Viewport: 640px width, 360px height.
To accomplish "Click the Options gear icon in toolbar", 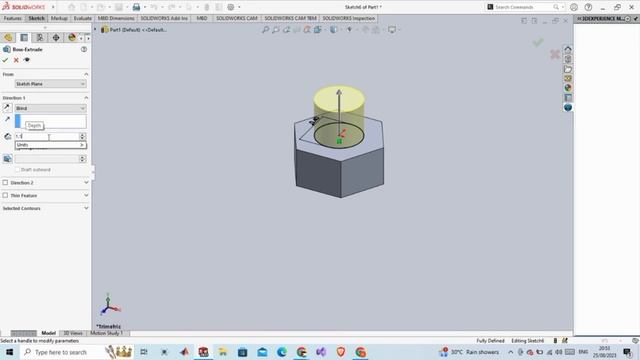I will pyautogui.click(x=231, y=7).
